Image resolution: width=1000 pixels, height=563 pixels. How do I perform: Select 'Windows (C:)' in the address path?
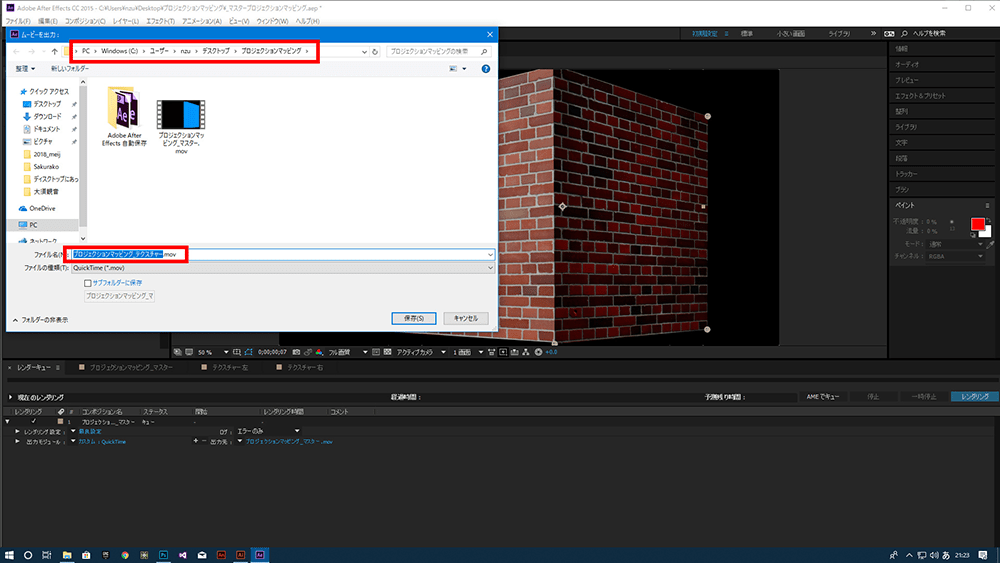[119, 51]
